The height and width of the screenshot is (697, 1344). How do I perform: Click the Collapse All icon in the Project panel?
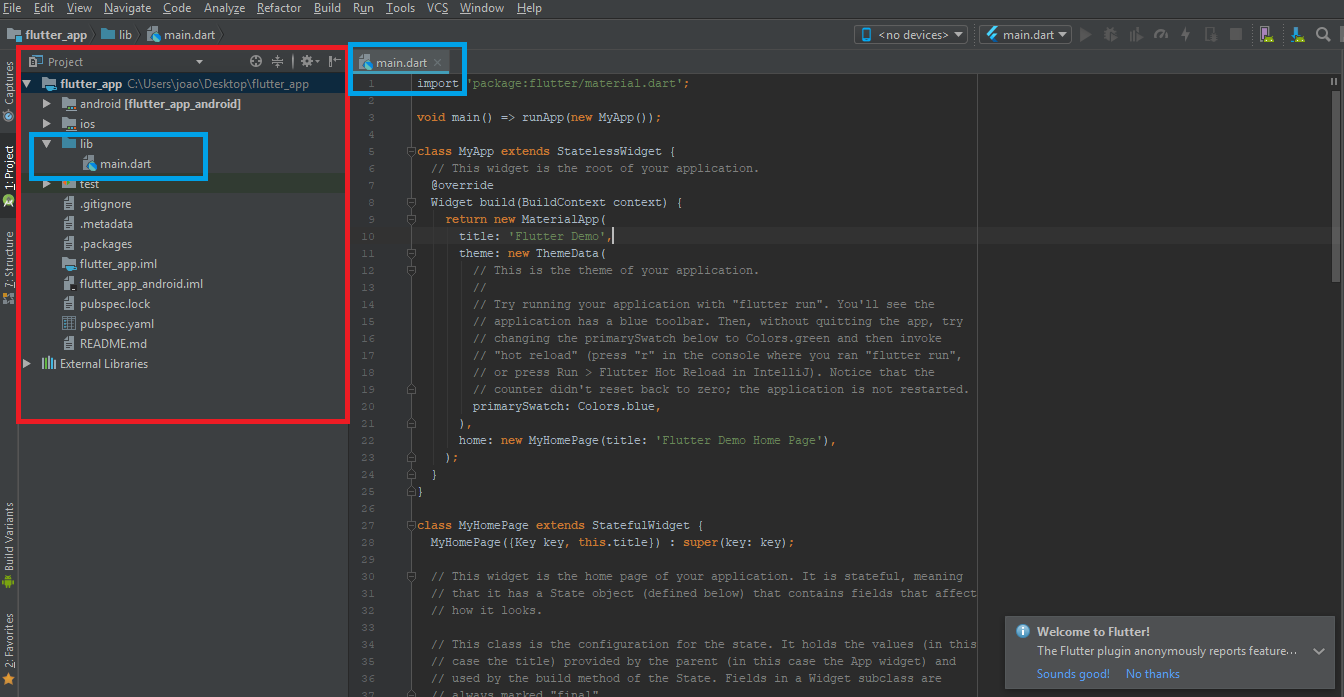(x=278, y=61)
